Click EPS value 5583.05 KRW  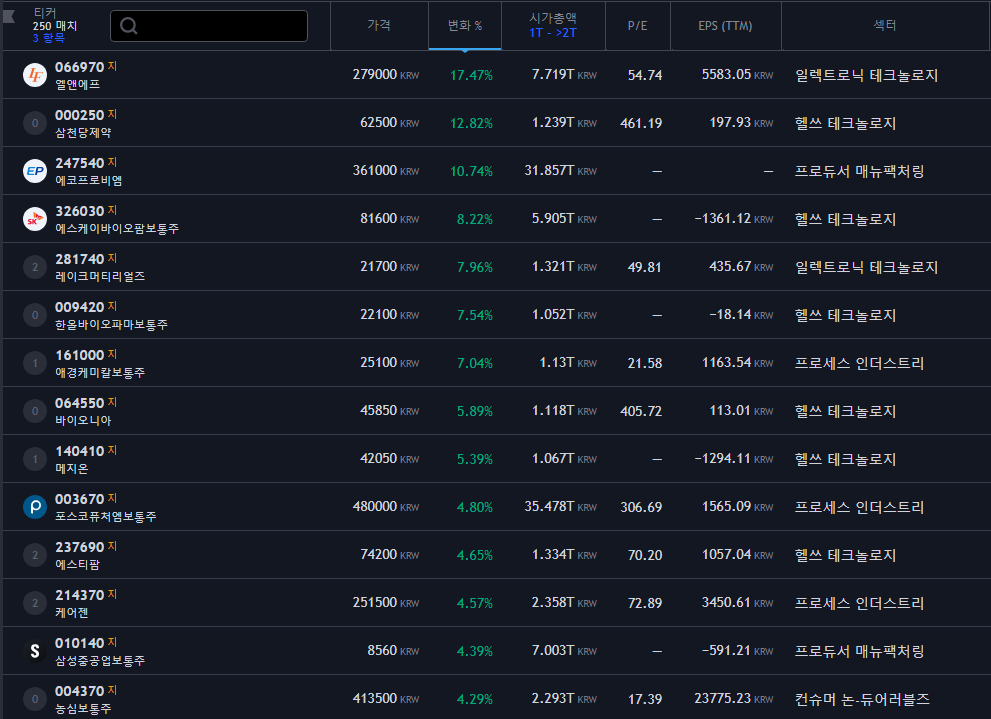(x=737, y=75)
